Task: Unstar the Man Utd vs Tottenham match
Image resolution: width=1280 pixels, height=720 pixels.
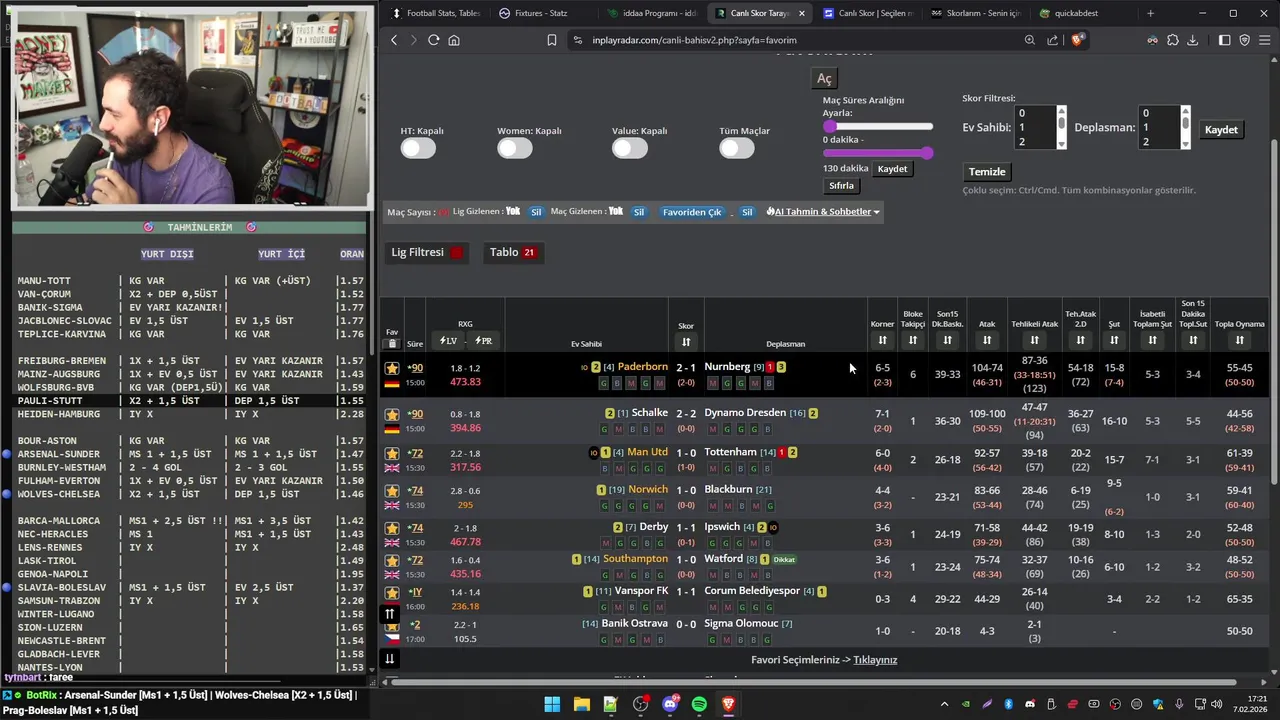Action: (392, 453)
